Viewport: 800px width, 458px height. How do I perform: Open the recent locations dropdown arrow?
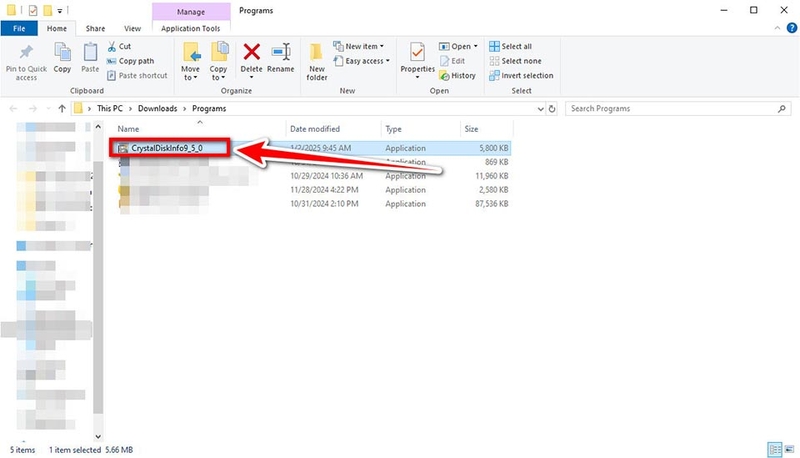[x=48, y=109]
